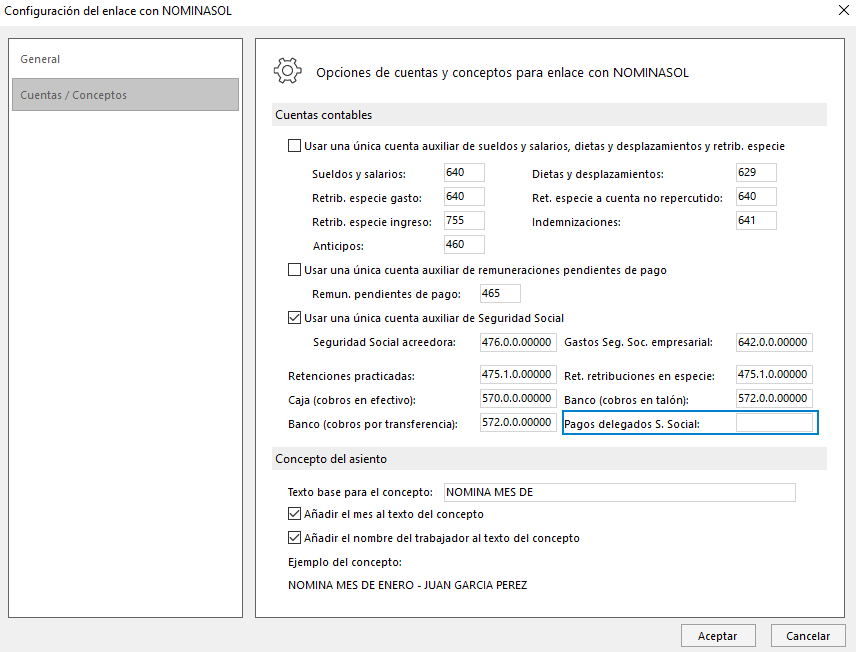Click the Banco (cobros en talón) field
This screenshot has width=856, height=652.
pos(774,398)
